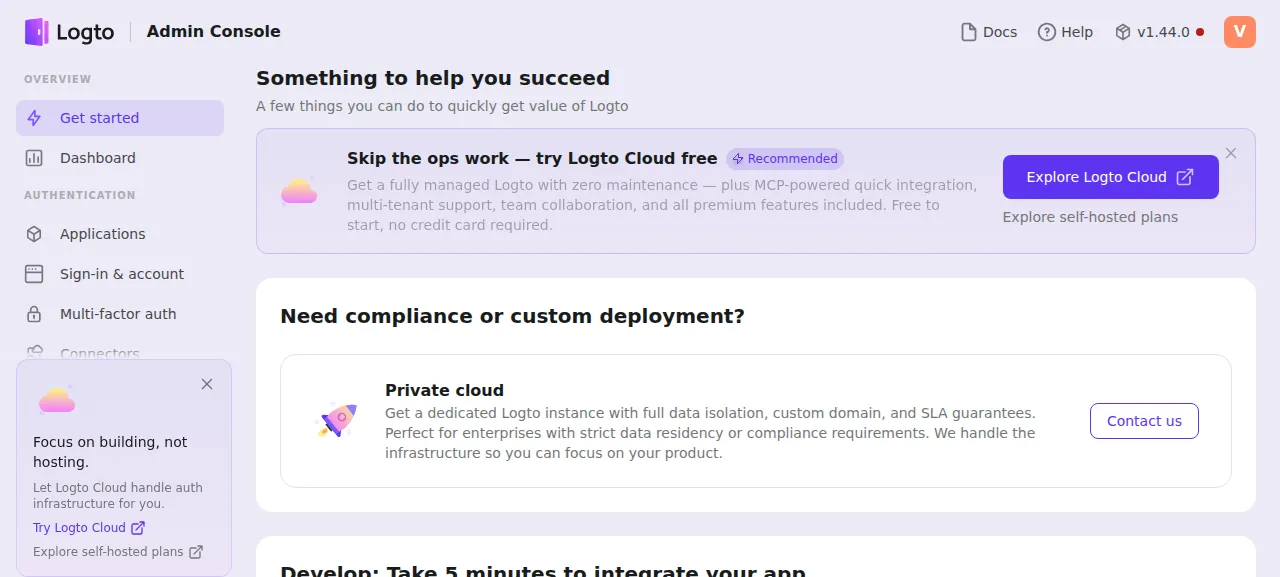Open Connectors in sidebar
This screenshot has width=1280, height=577.
tap(120, 352)
